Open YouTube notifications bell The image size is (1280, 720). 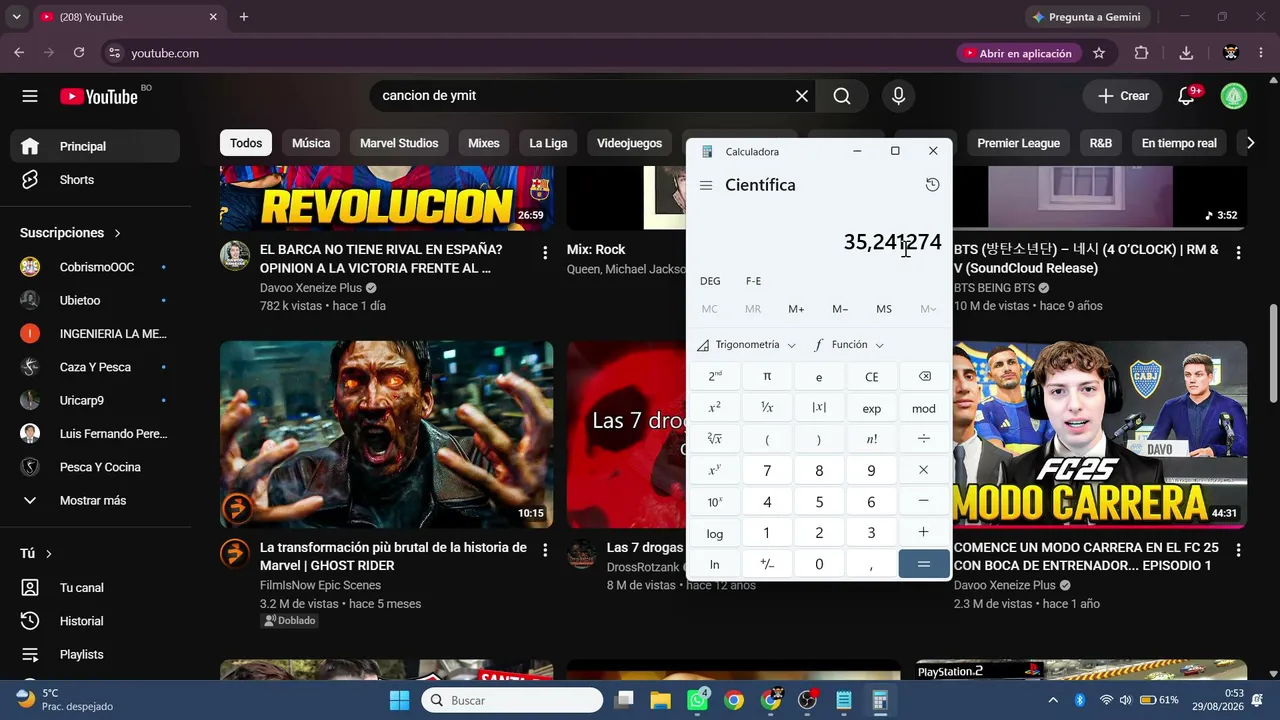1187,96
